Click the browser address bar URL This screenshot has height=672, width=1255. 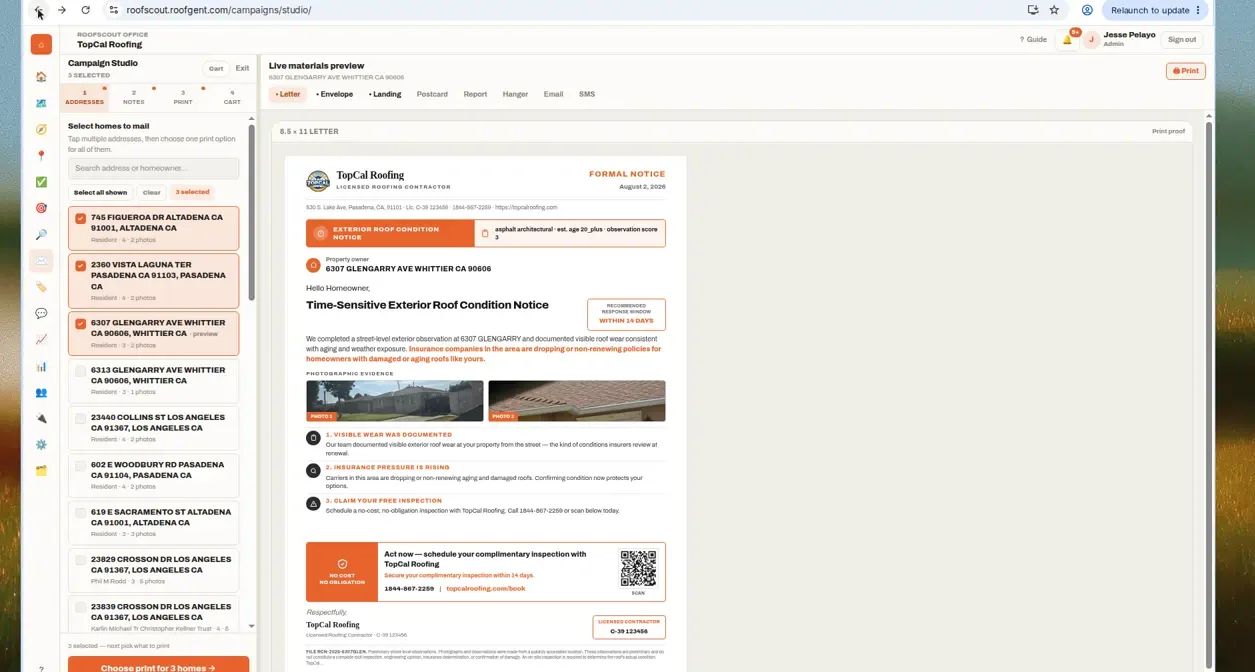point(218,10)
